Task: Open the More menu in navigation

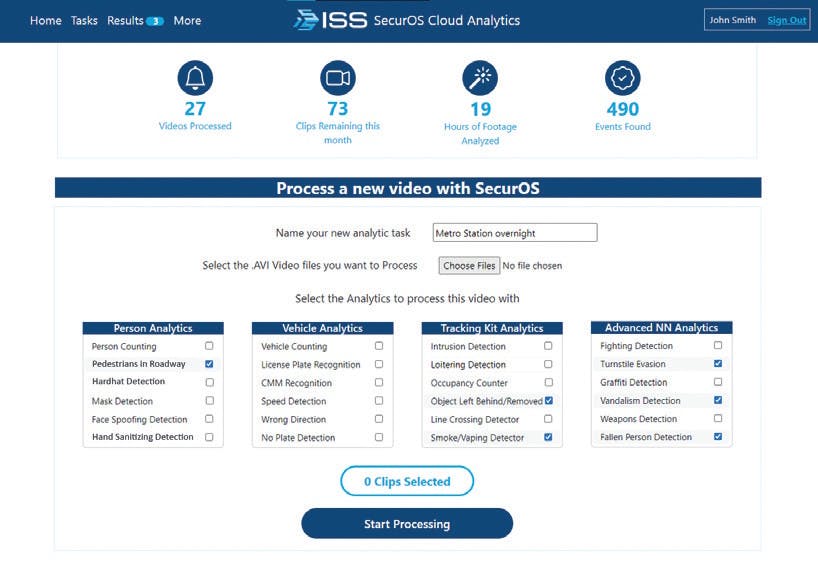Action: pos(187,20)
